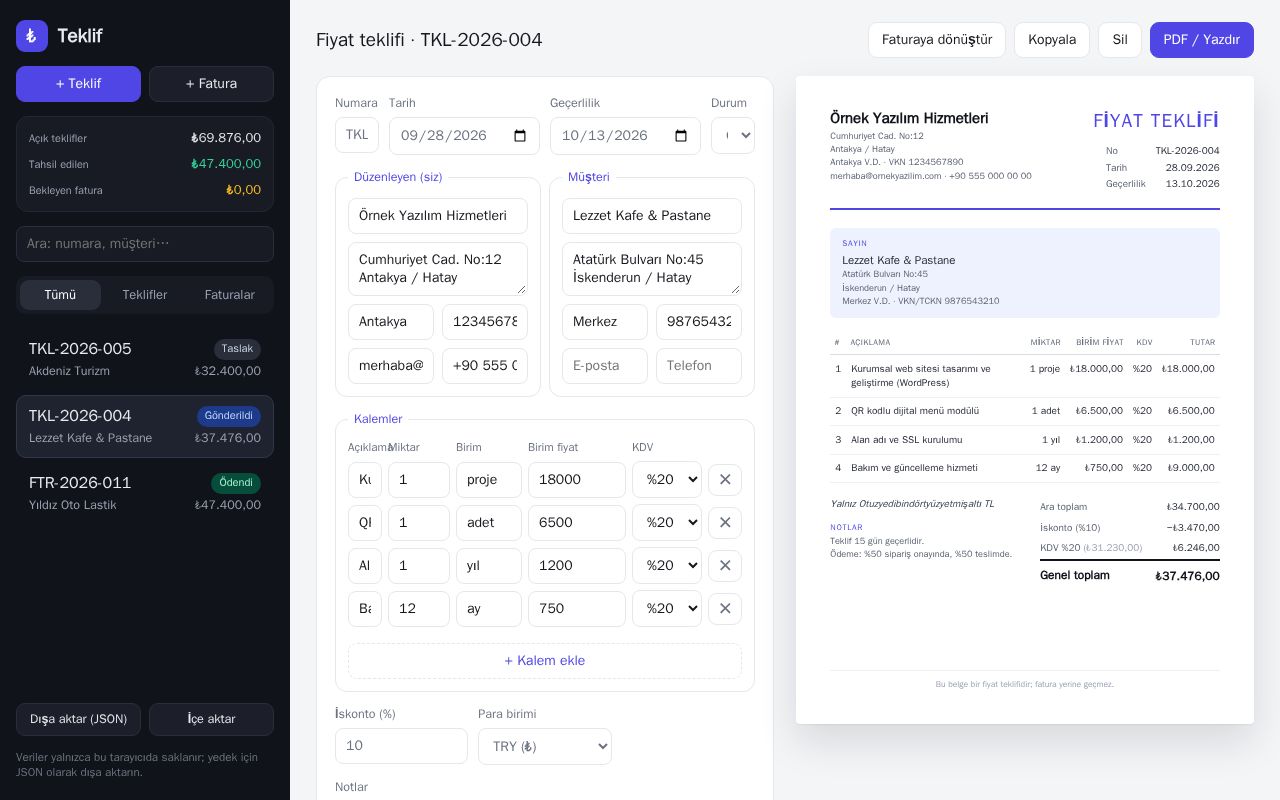Open KDV dropdown for 'adet' row
This screenshot has height=800, width=1280.
667,522
